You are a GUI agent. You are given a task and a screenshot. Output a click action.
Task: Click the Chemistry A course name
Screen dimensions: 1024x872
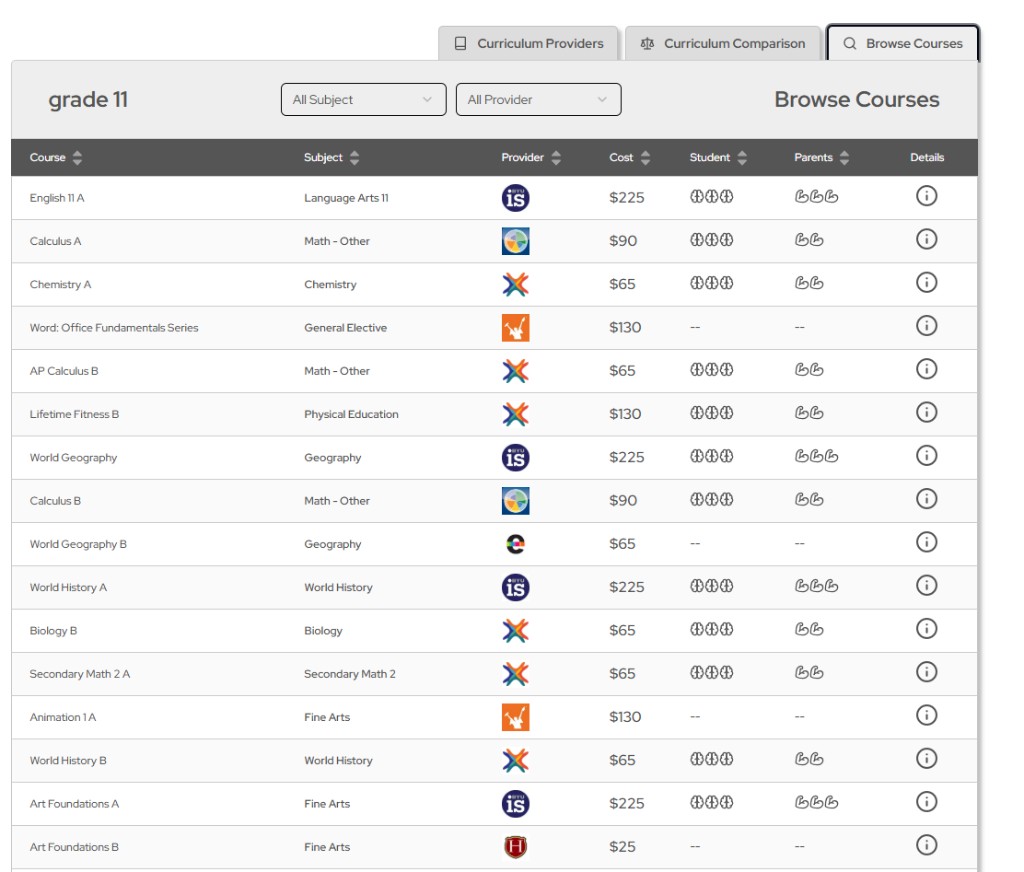click(x=60, y=285)
